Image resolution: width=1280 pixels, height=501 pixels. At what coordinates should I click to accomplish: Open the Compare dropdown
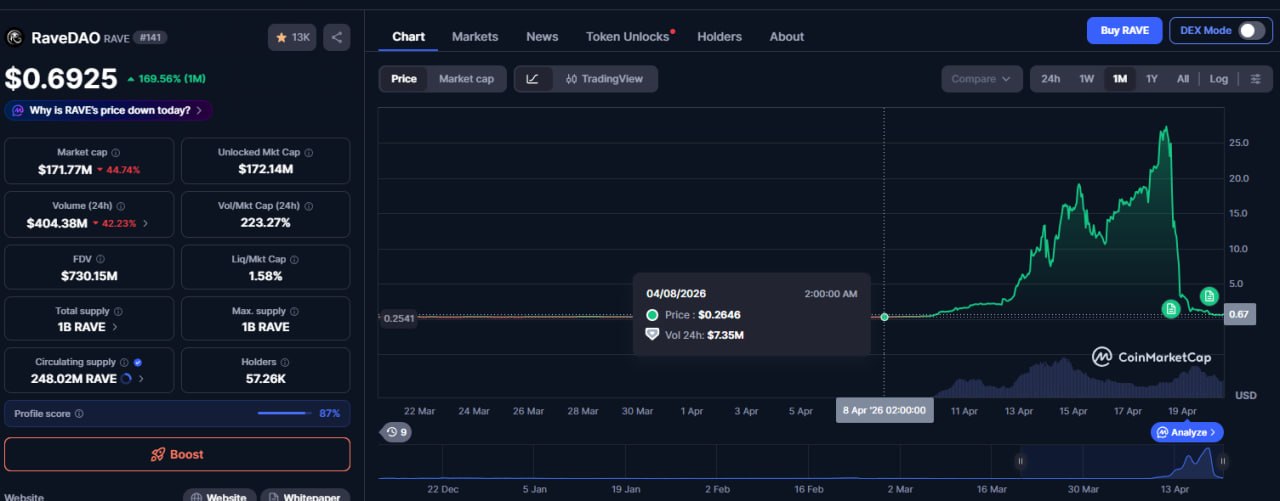(981, 79)
